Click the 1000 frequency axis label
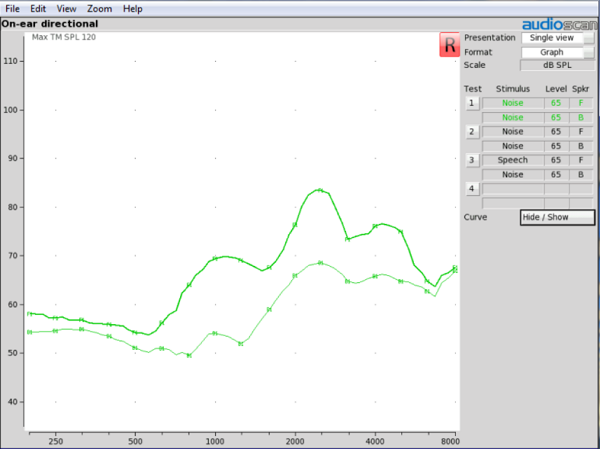Viewport: 600px width, 449px height. click(215, 441)
